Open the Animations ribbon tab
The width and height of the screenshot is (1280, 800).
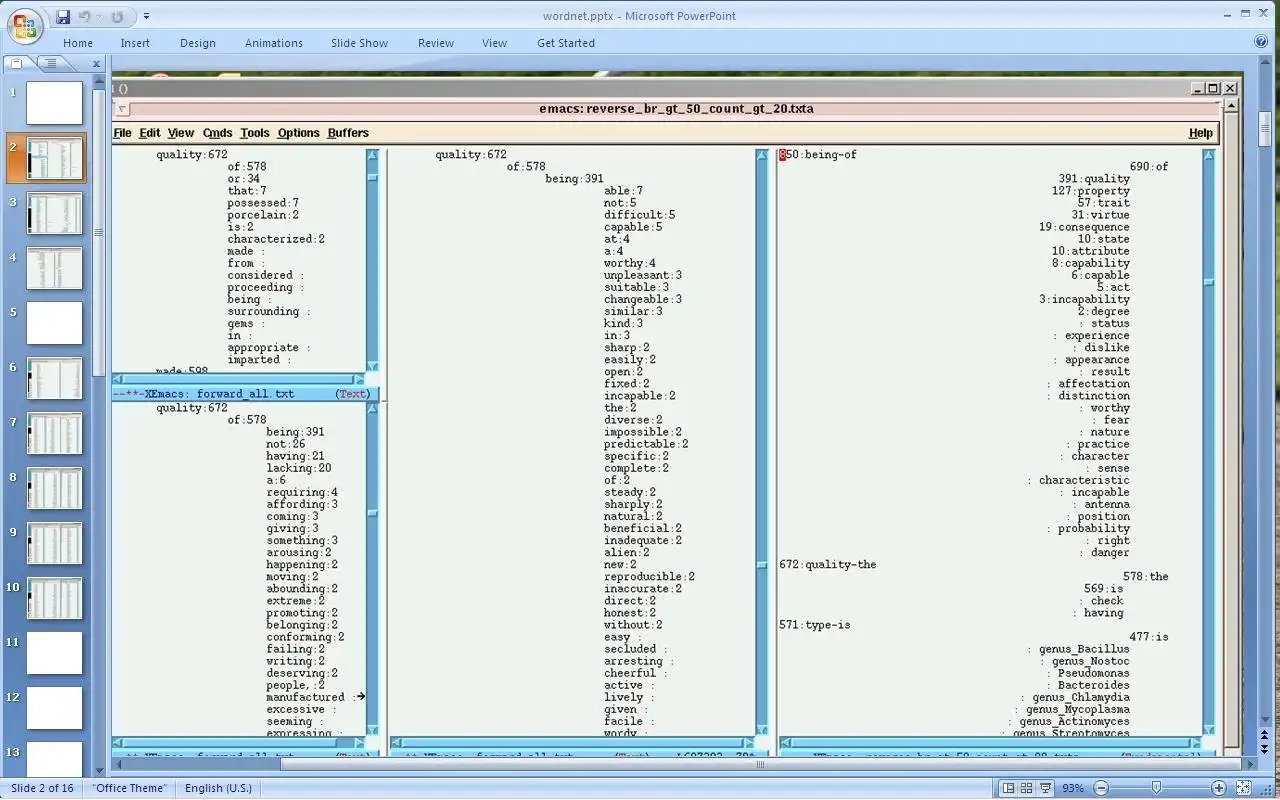[274, 43]
